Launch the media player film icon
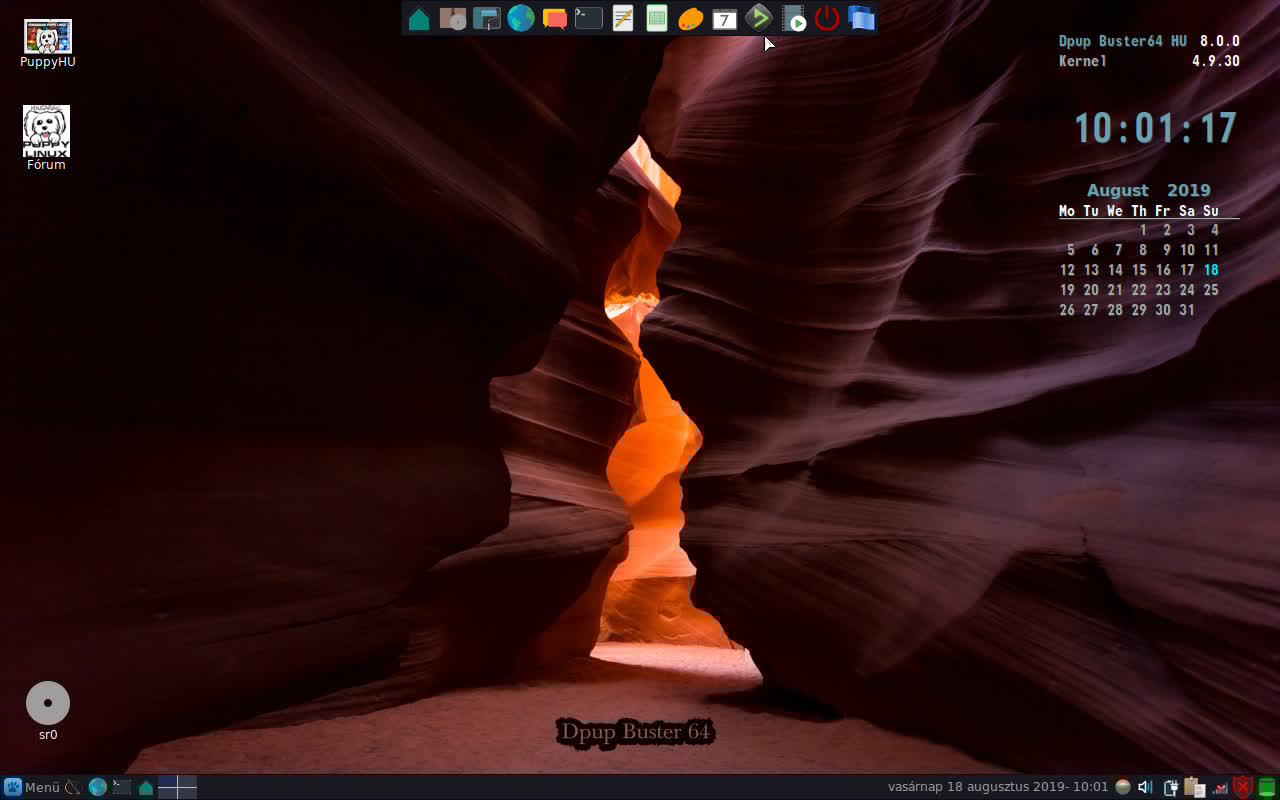 [793, 18]
